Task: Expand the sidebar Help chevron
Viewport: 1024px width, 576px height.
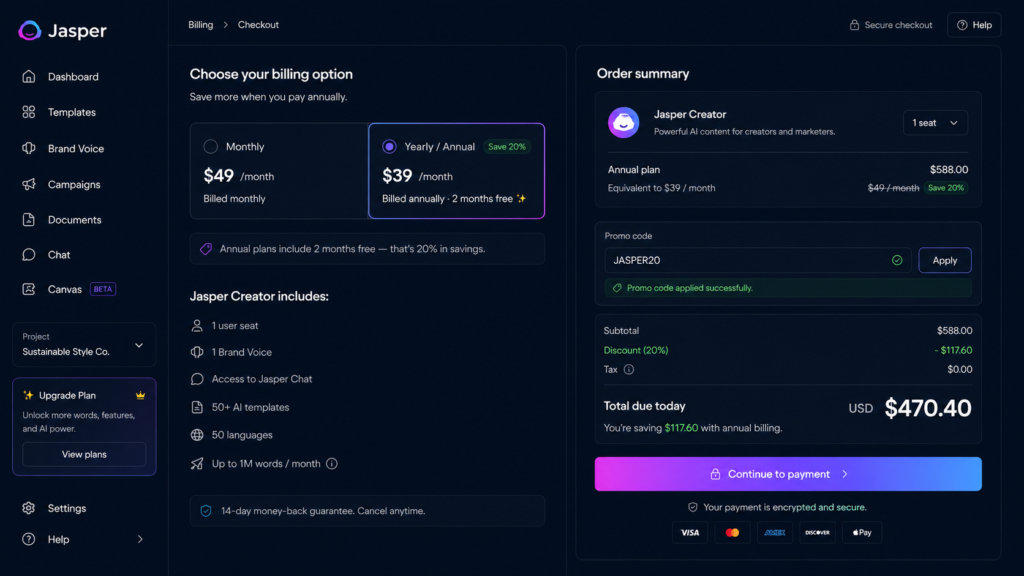Action: pos(140,539)
